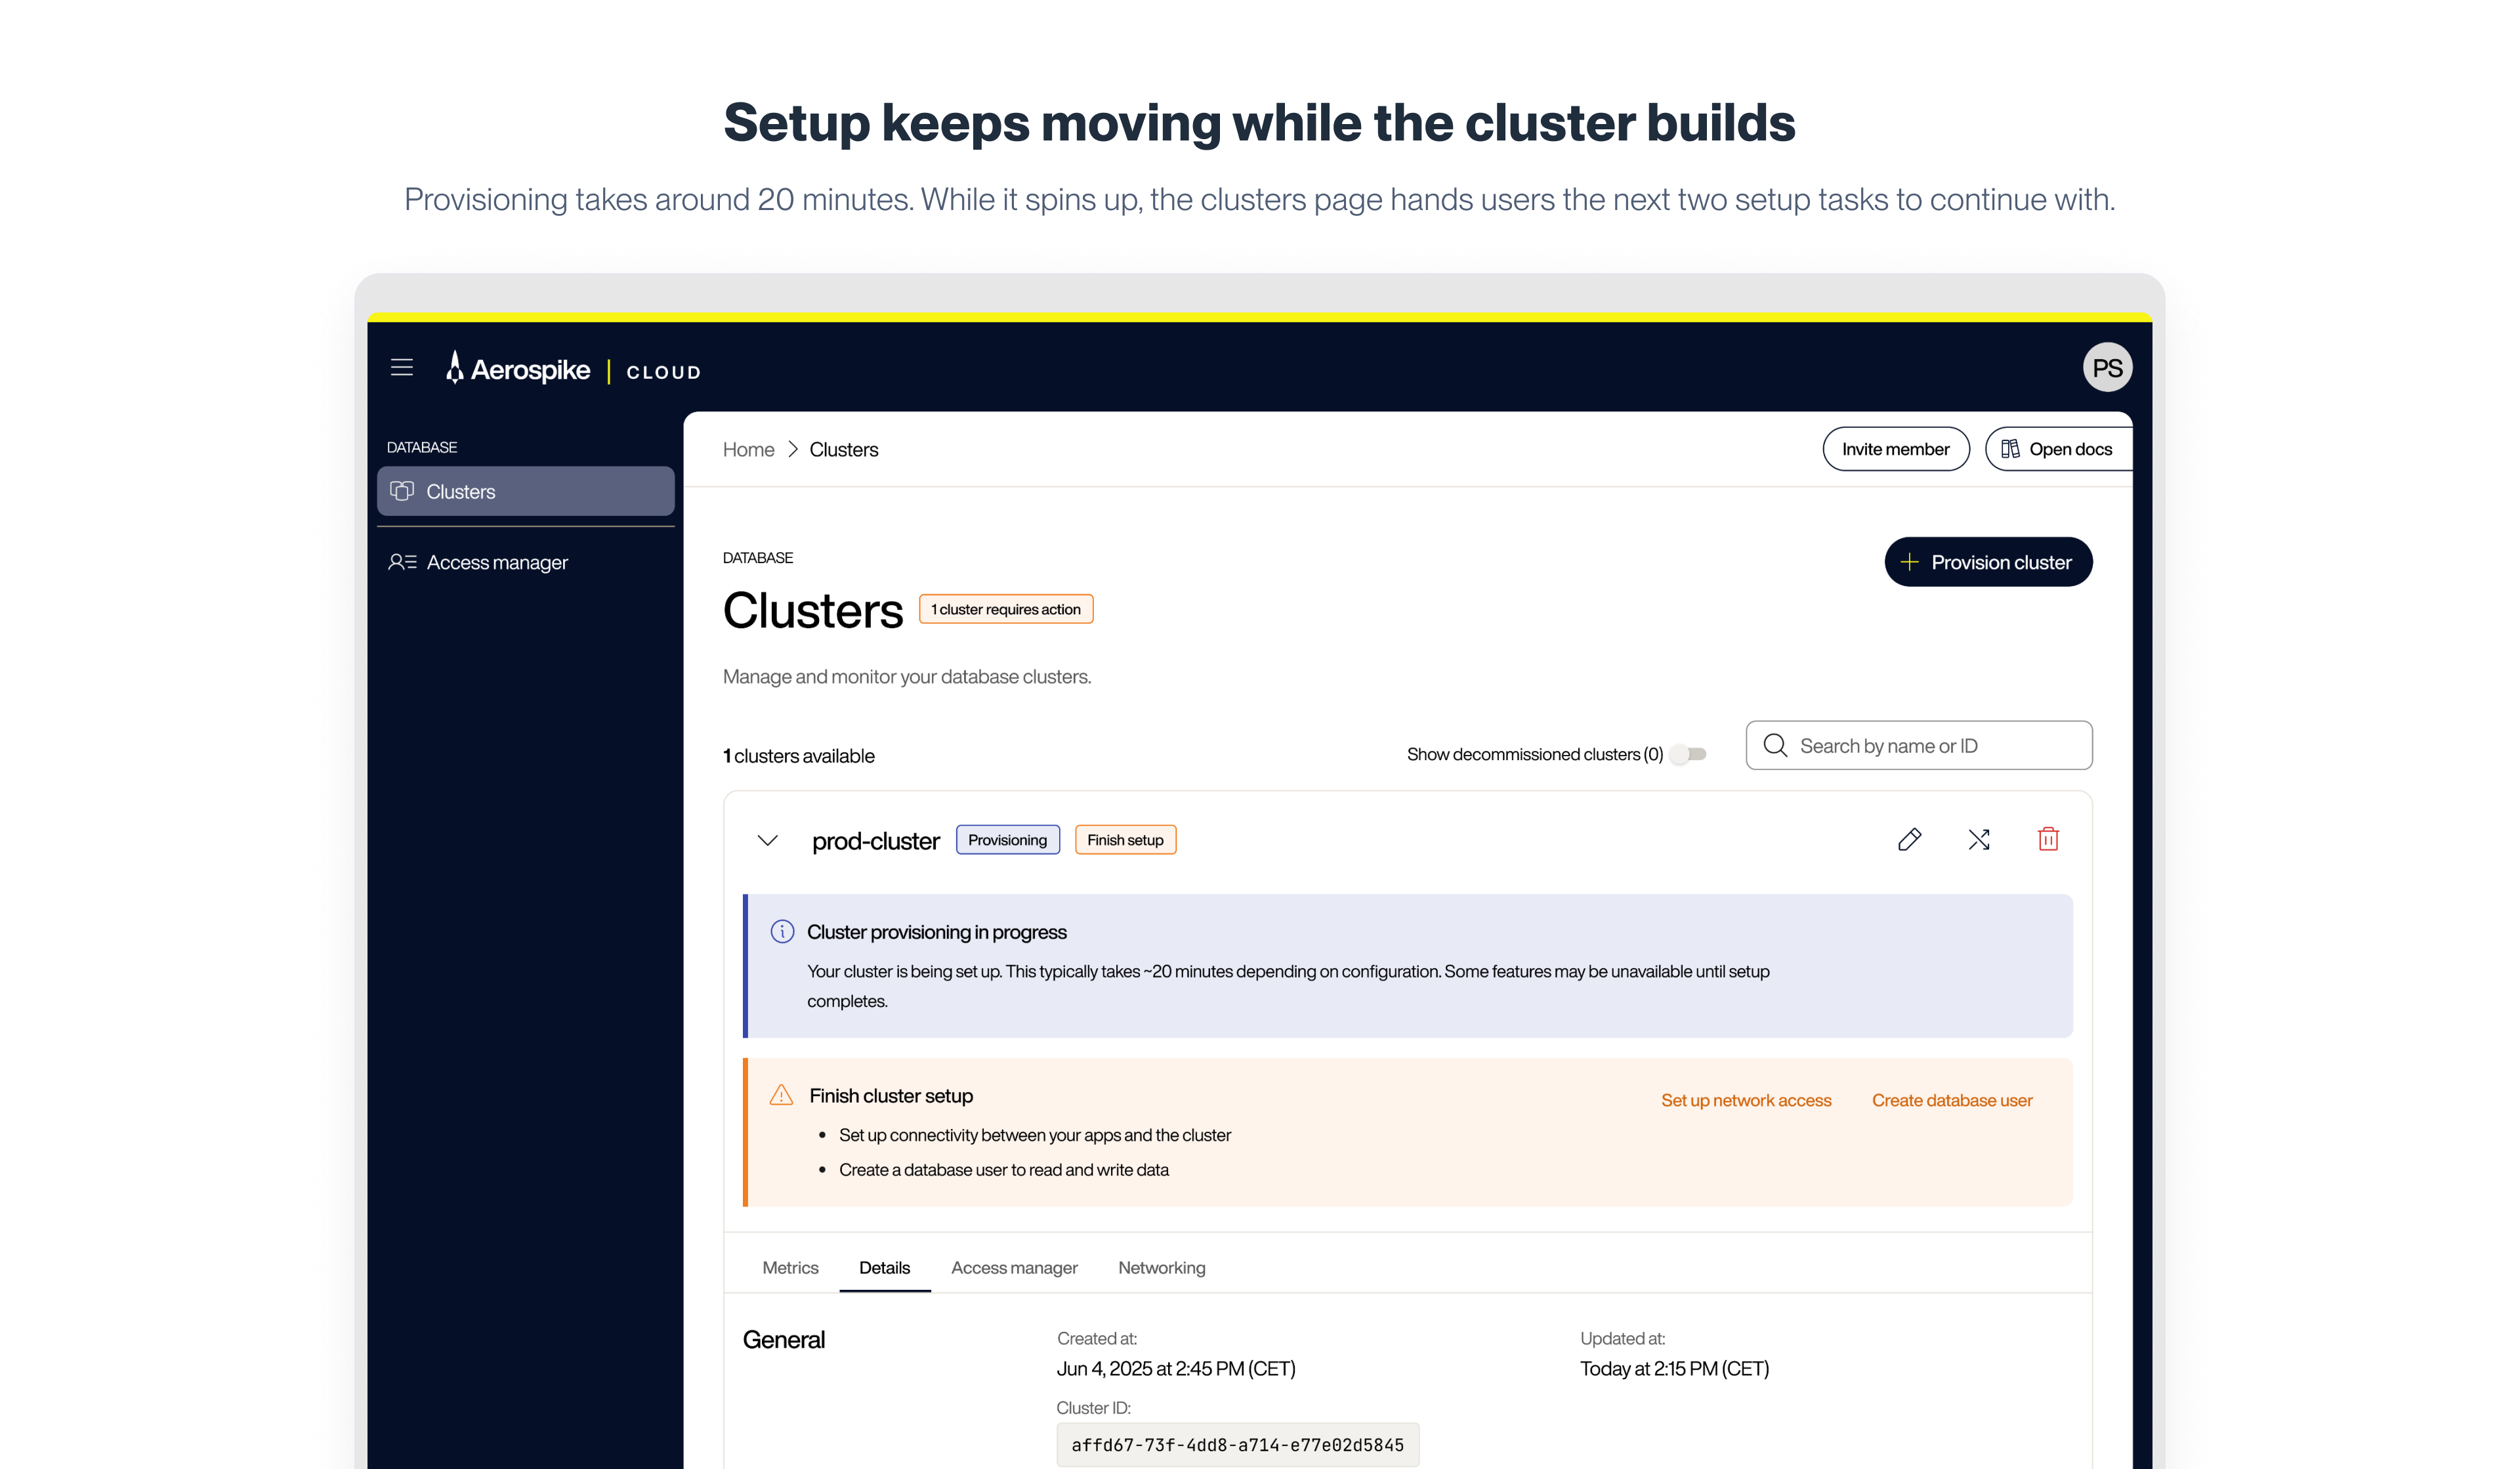
Task: Open the hamburger navigation menu
Action: pyautogui.click(x=402, y=368)
